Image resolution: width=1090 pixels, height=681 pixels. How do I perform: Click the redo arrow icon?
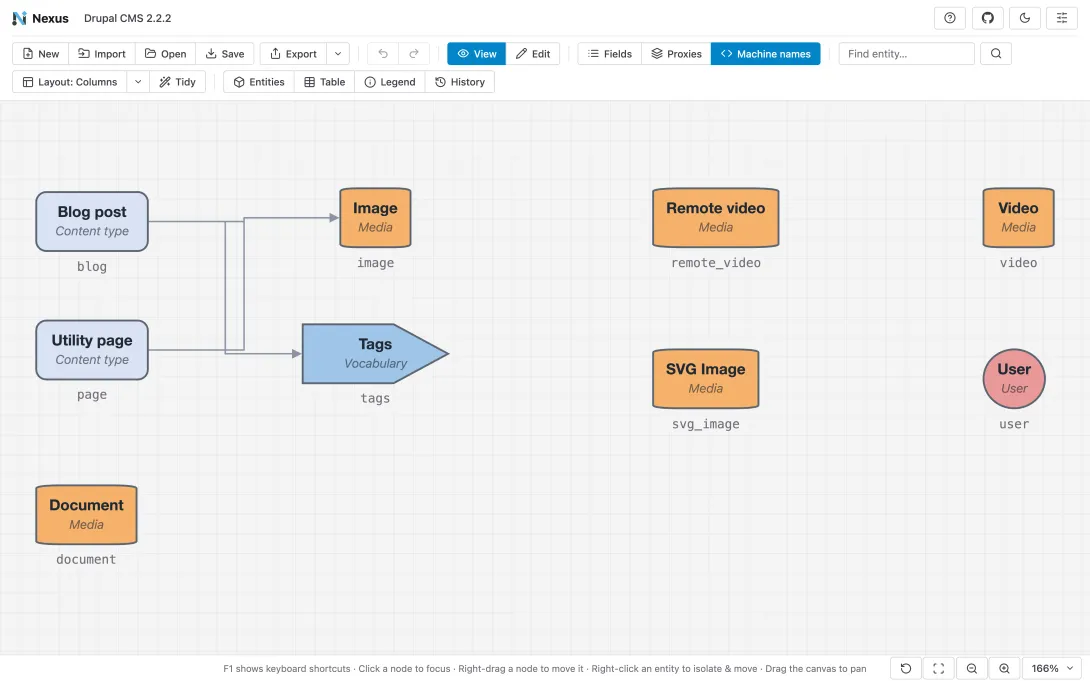coord(414,54)
